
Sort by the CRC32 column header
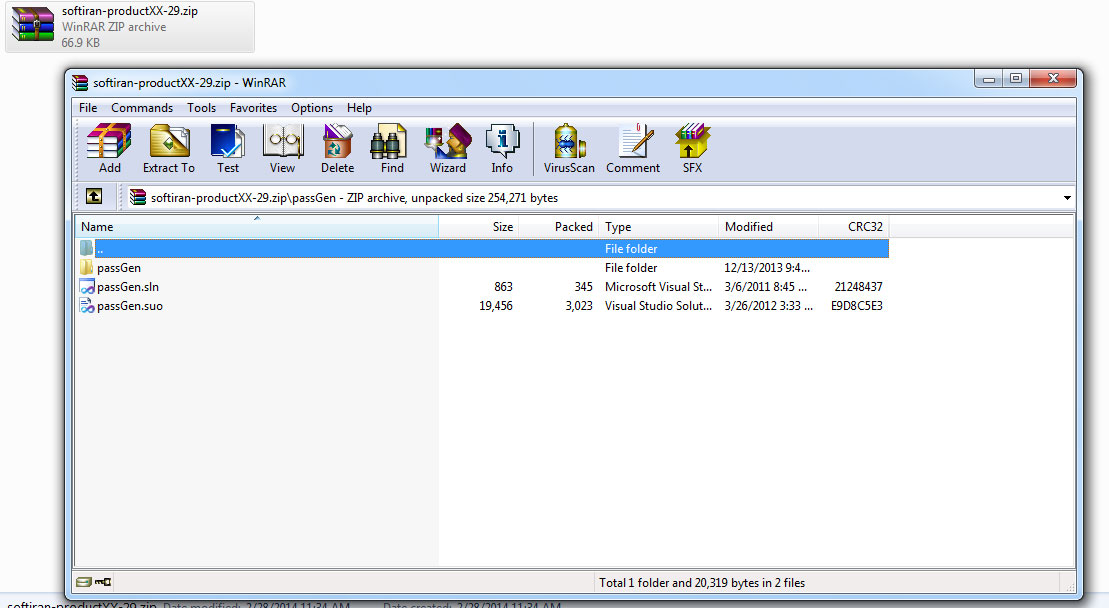coord(854,226)
